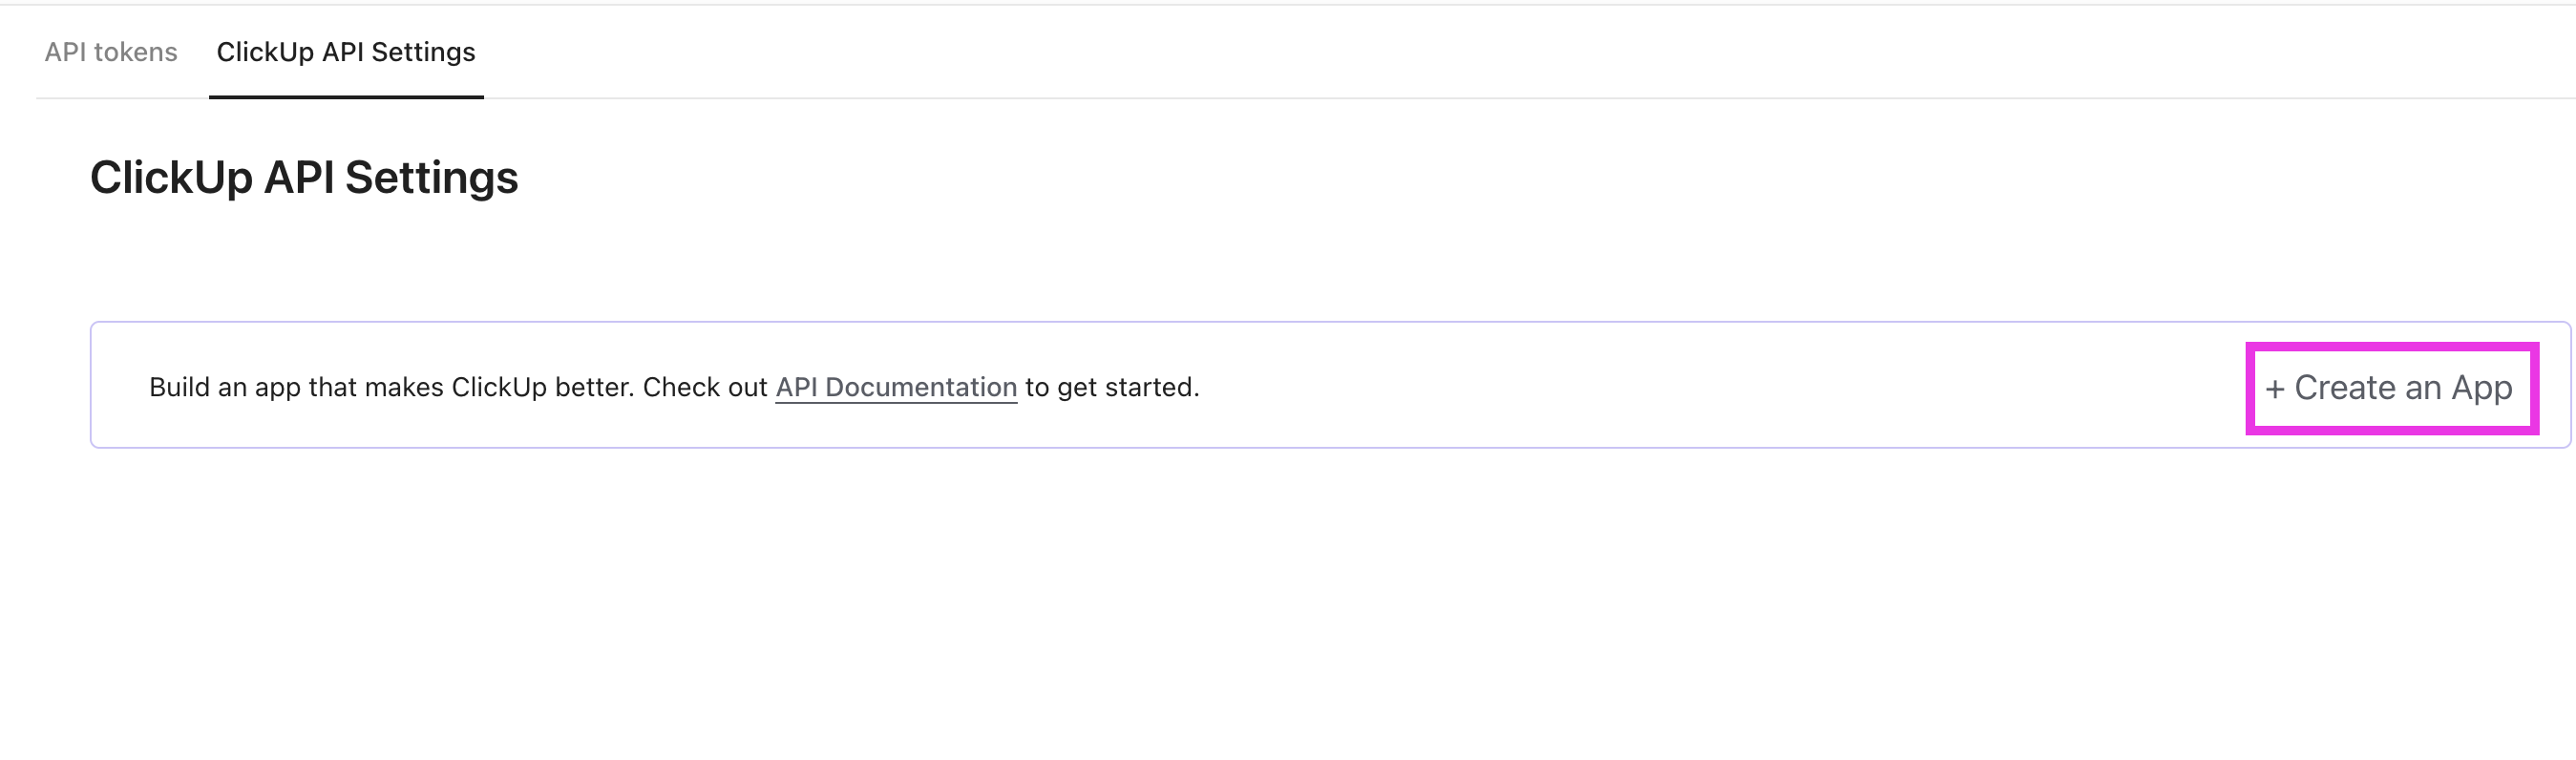The height and width of the screenshot is (760, 2576).
Task: Click the Build an app description text
Action: pos(450,388)
